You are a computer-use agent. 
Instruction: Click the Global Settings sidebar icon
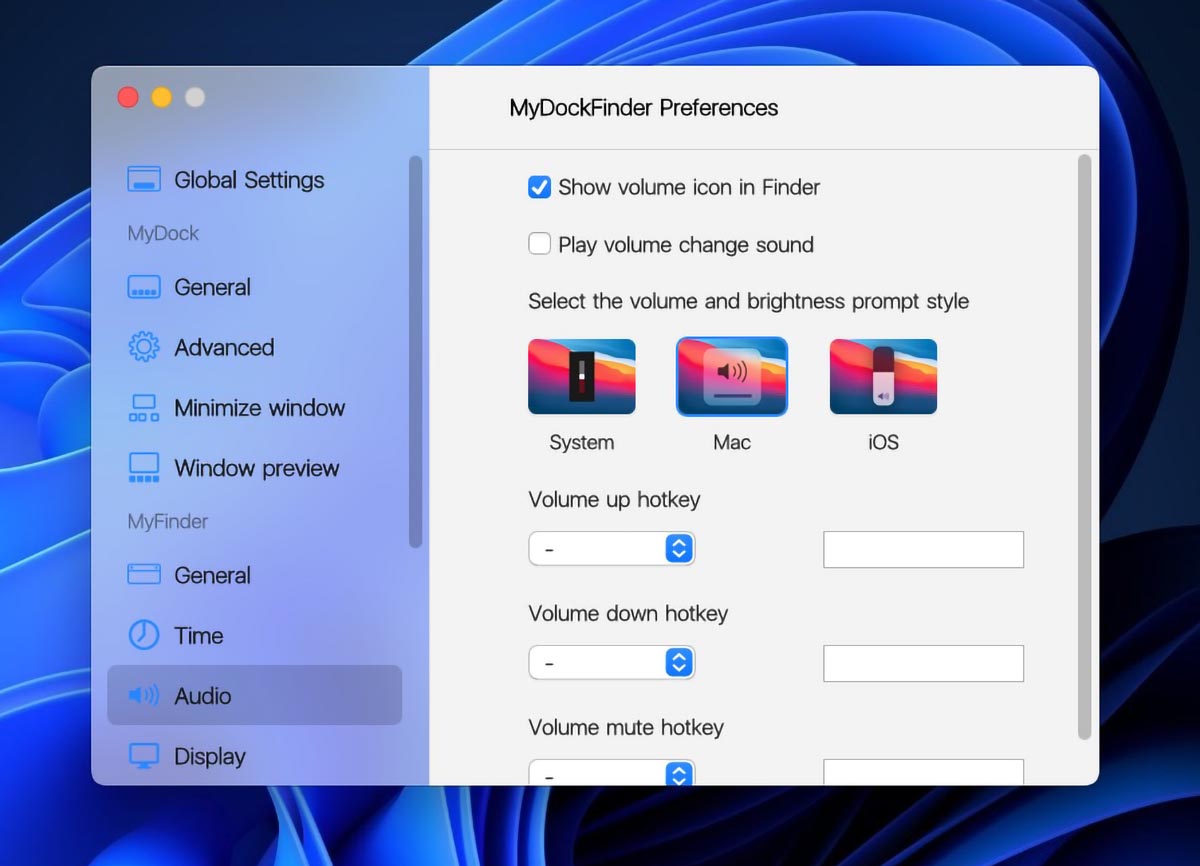click(144, 180)
